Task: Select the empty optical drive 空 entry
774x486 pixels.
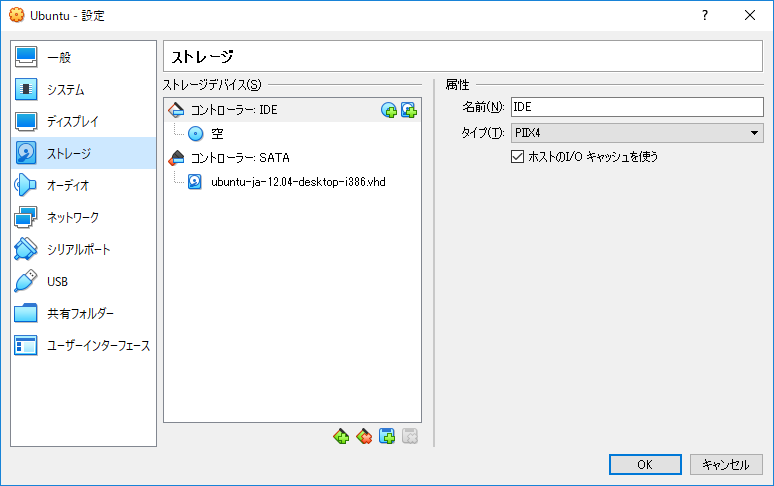Action: (x=292, y=134)
